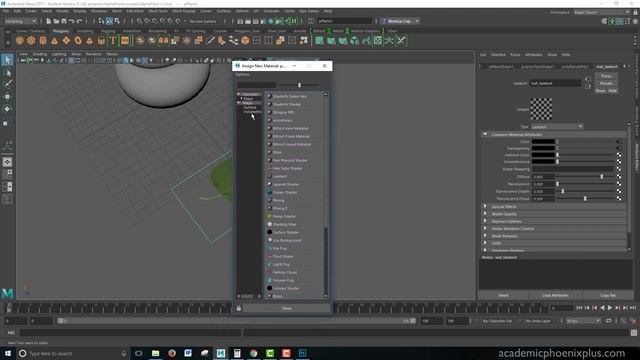Screen dimensions: 640x360
Task: Switch to the Rendering shelf tab
Action: click(x=157, y=31)
